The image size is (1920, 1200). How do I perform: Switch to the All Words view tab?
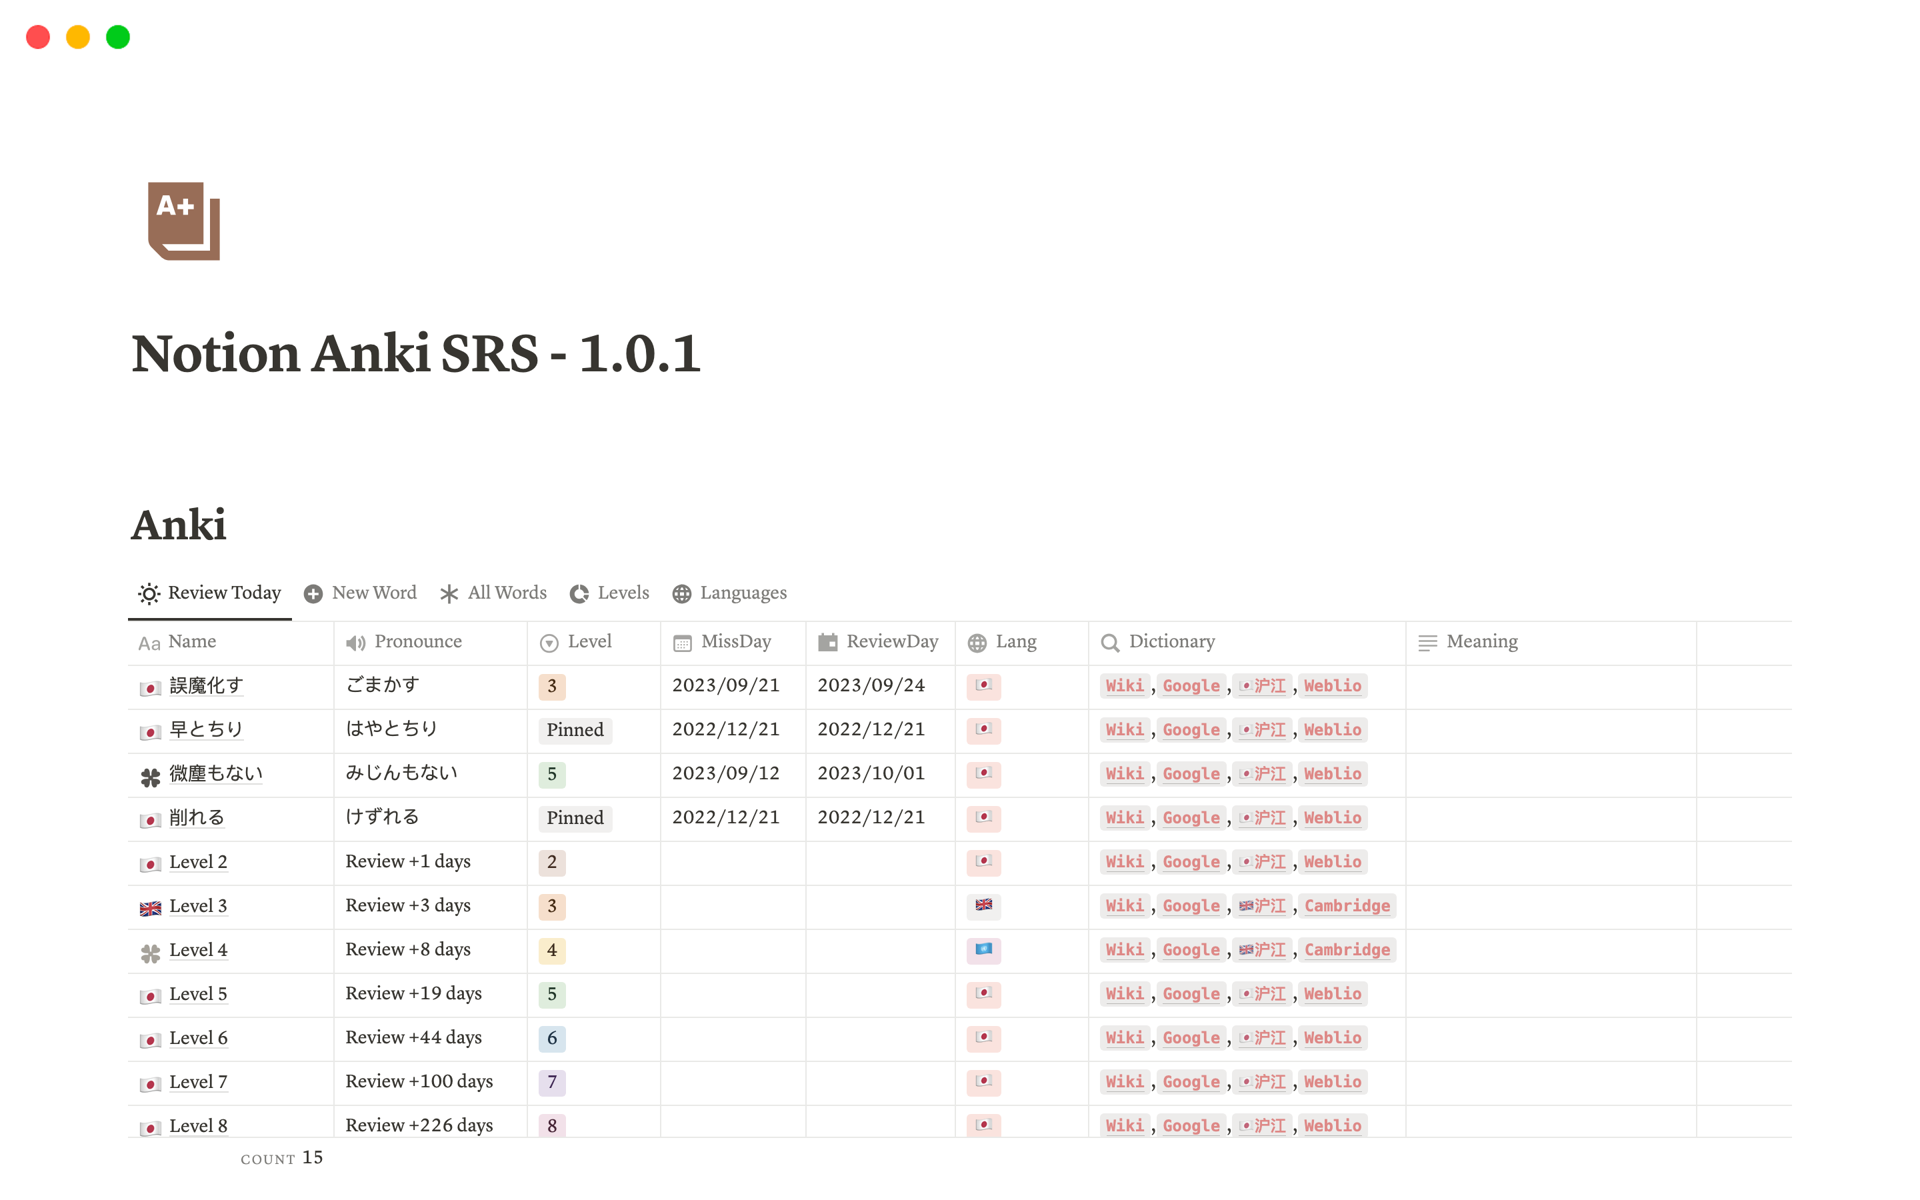506,593
